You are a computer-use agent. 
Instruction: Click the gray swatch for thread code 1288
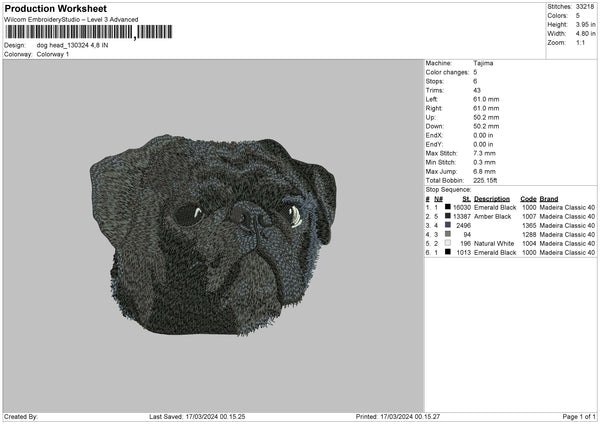click(x=447, y=234)
